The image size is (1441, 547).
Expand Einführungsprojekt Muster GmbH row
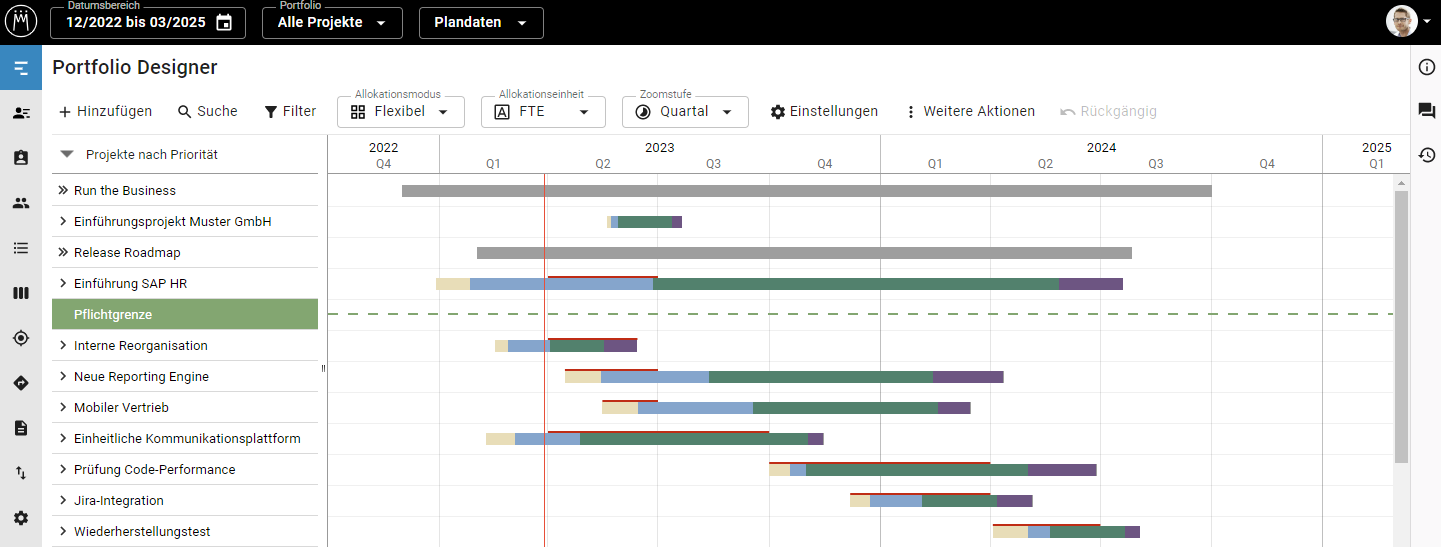63,221
